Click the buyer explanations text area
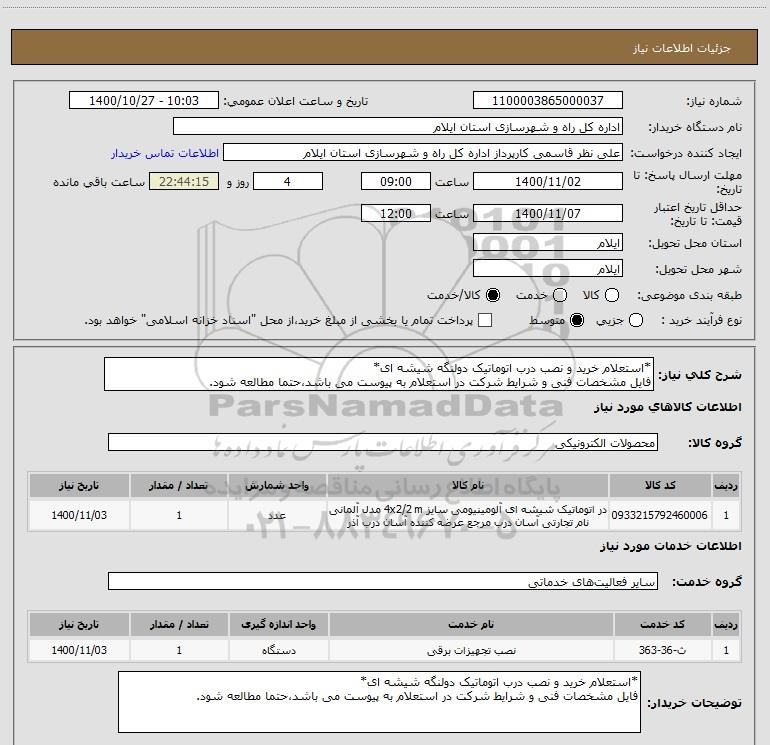Viewport: 770px width, 745px height. [379, 702]
